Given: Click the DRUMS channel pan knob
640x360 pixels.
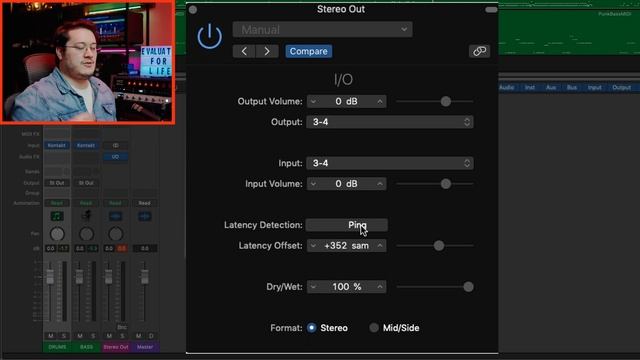Looking at the screenshot, I should 57,234.
